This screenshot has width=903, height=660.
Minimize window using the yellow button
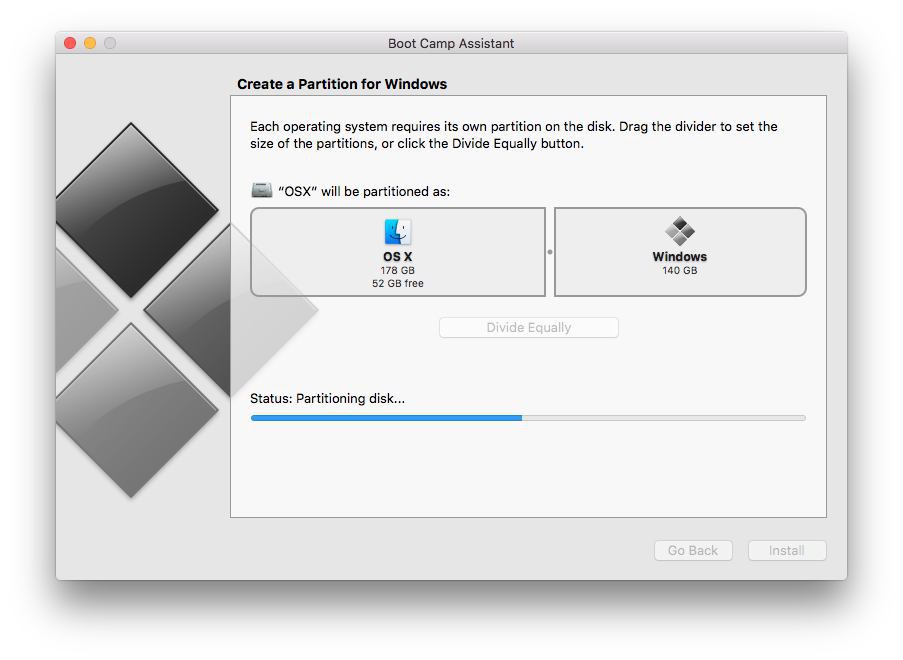90,43
